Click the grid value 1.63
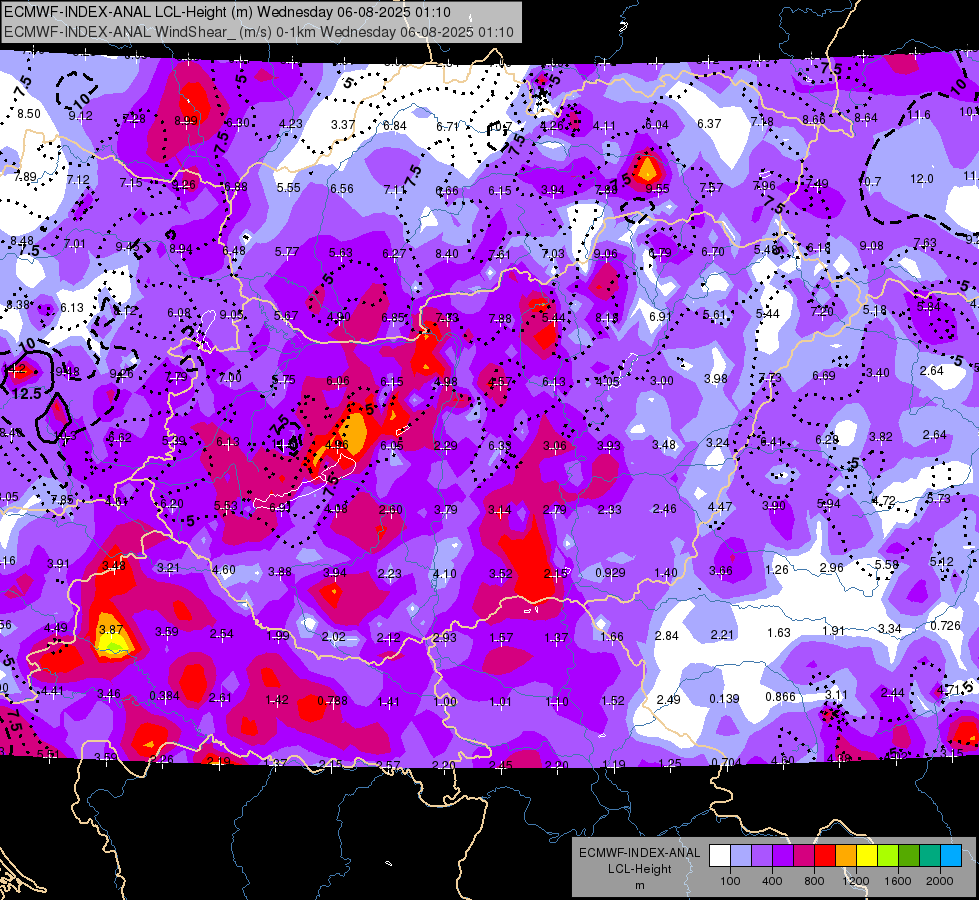The width and height of the screenshot is (979, 900). (x=779, y=633)
